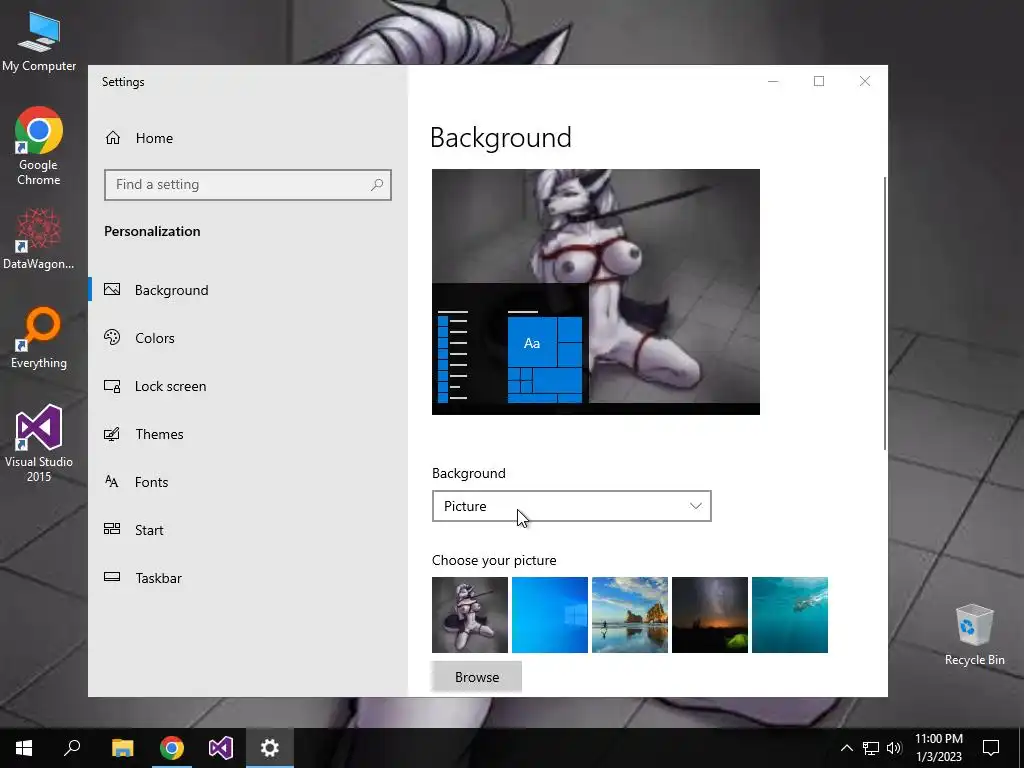This screenshot has height=768, width=1024.
Task: Choose the night sky tent wallpaper thumbnail
Action: click(710, 615)
